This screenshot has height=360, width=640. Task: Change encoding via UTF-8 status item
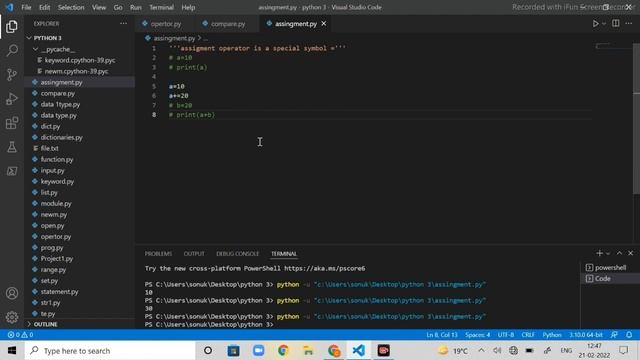(506, 335)
